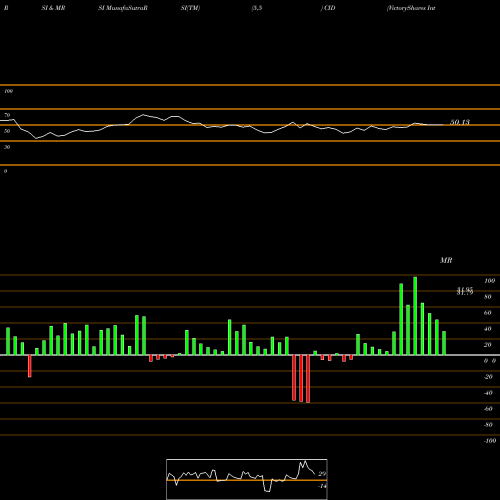The image size is (500, 500).
Task: Click the 60 label on the MR axis
Action: pyautogui.click(x=488, y=313)
